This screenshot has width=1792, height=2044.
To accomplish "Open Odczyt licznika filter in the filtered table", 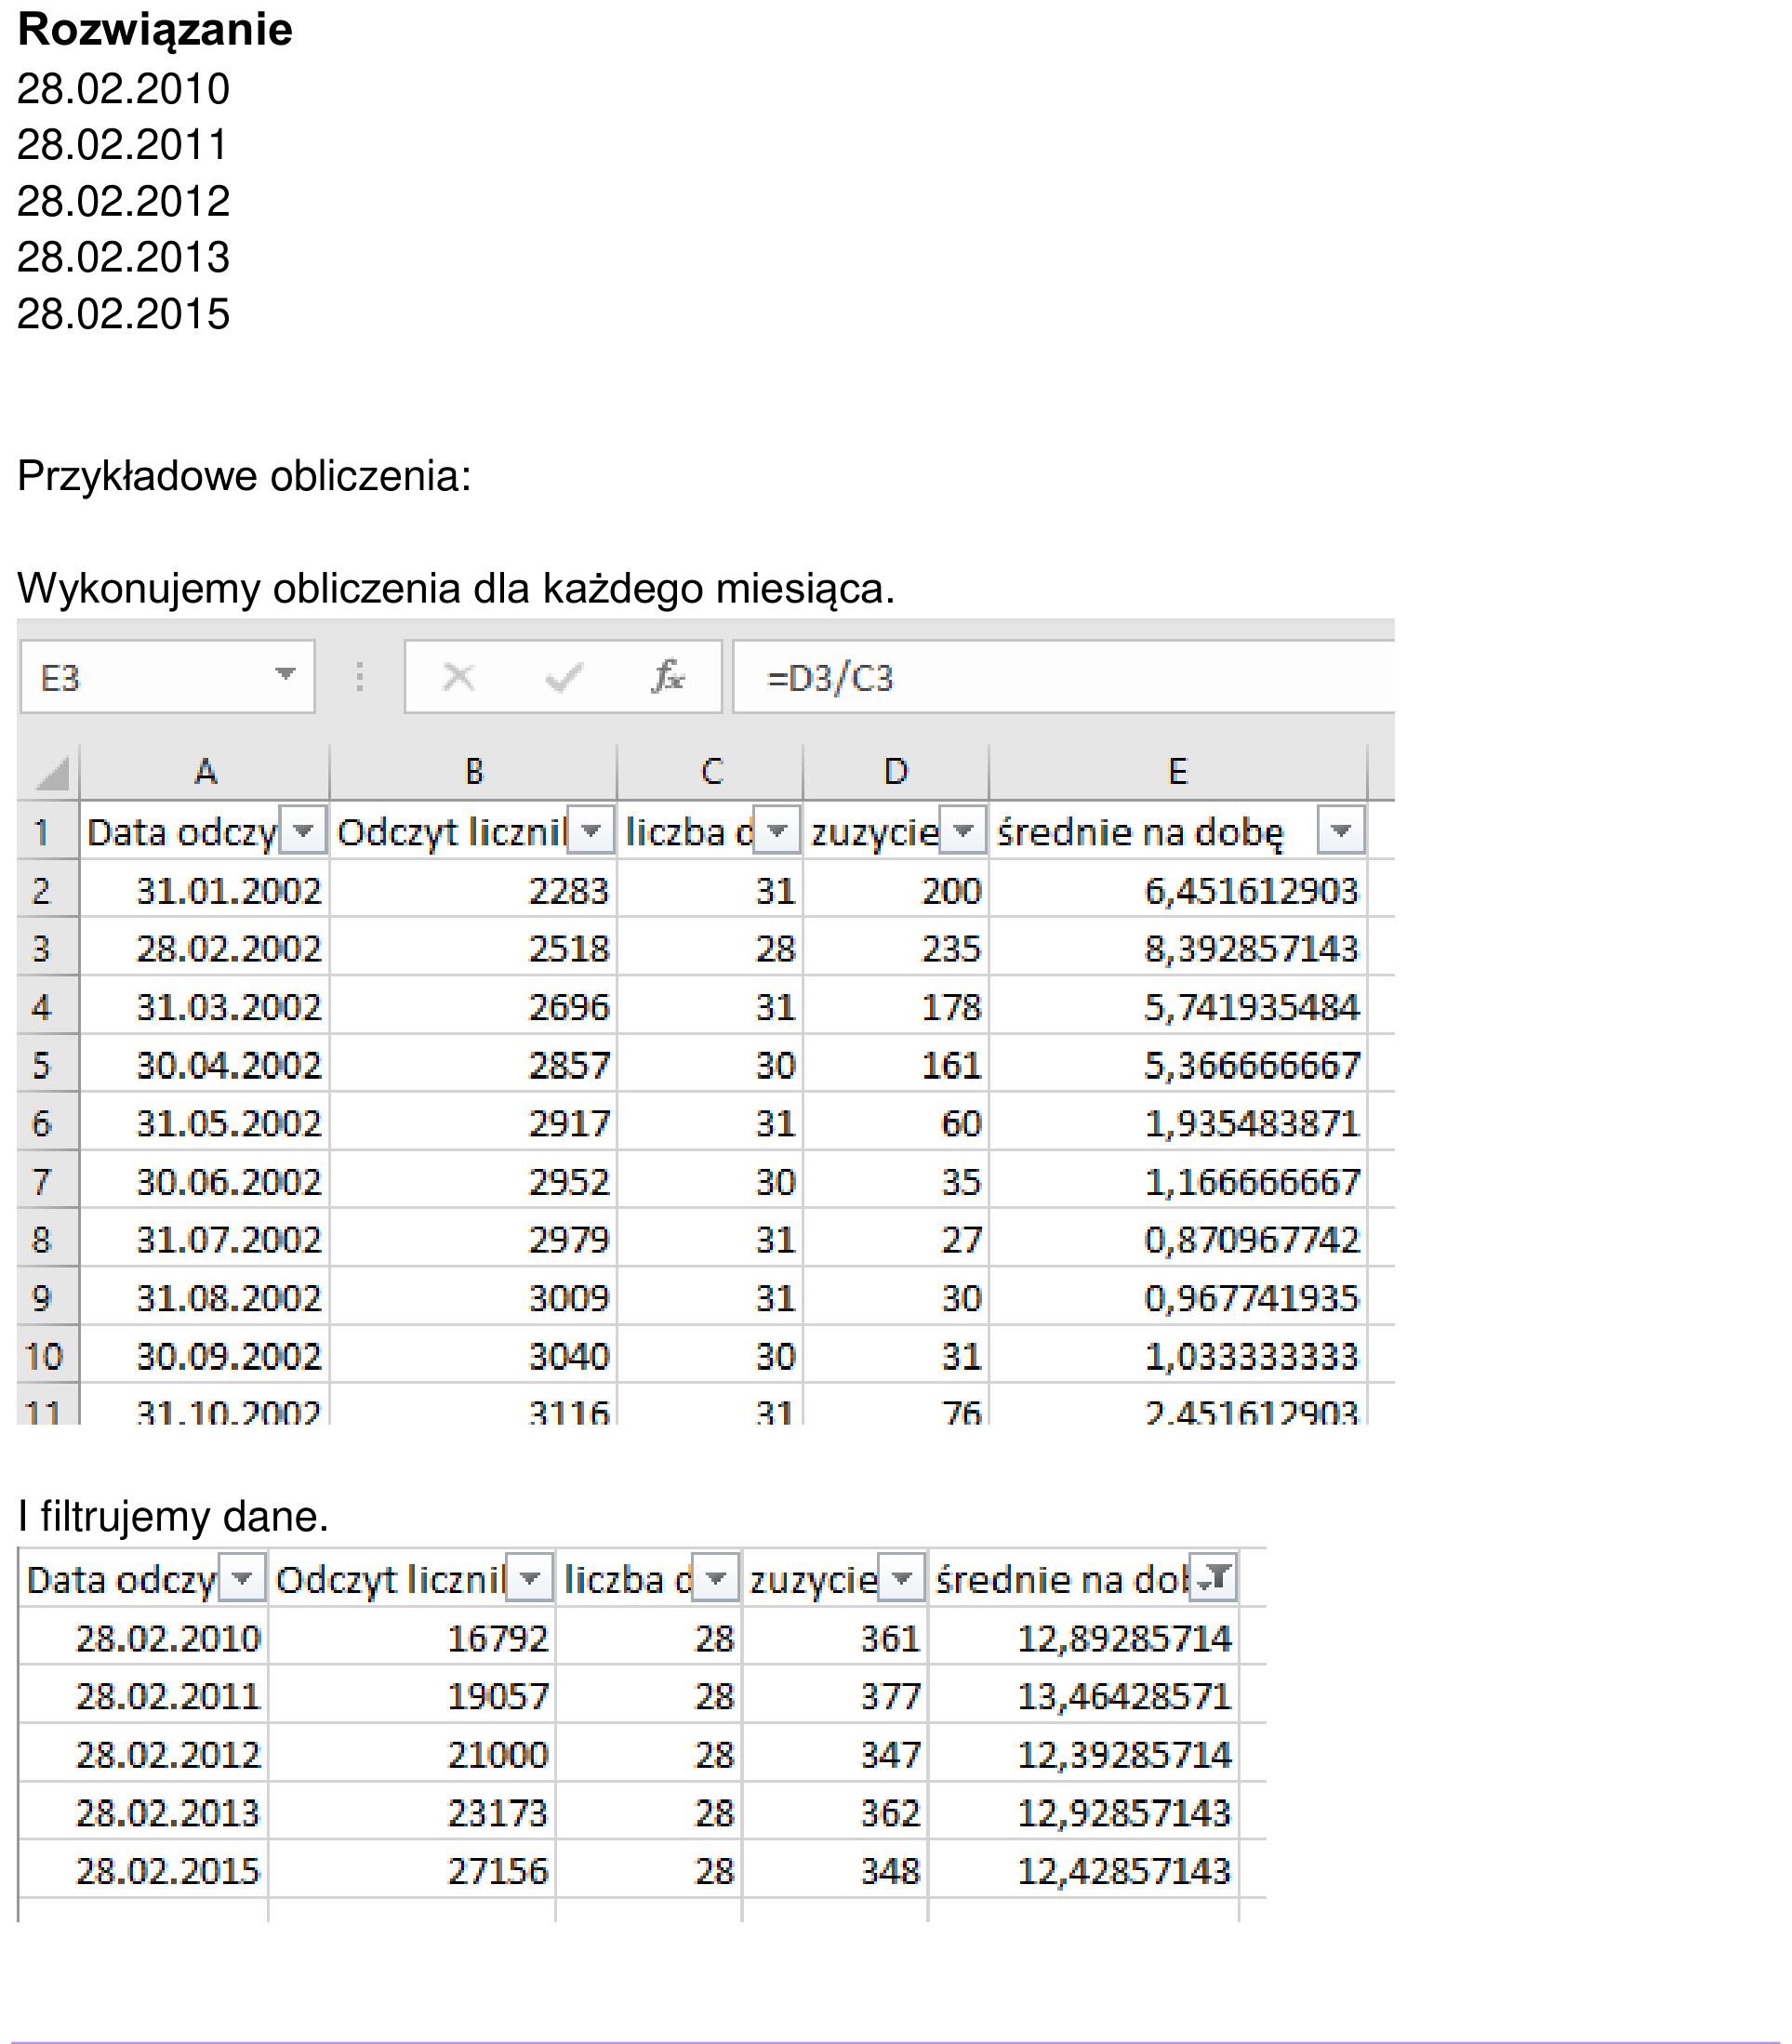I will [x=530, y=1579].
